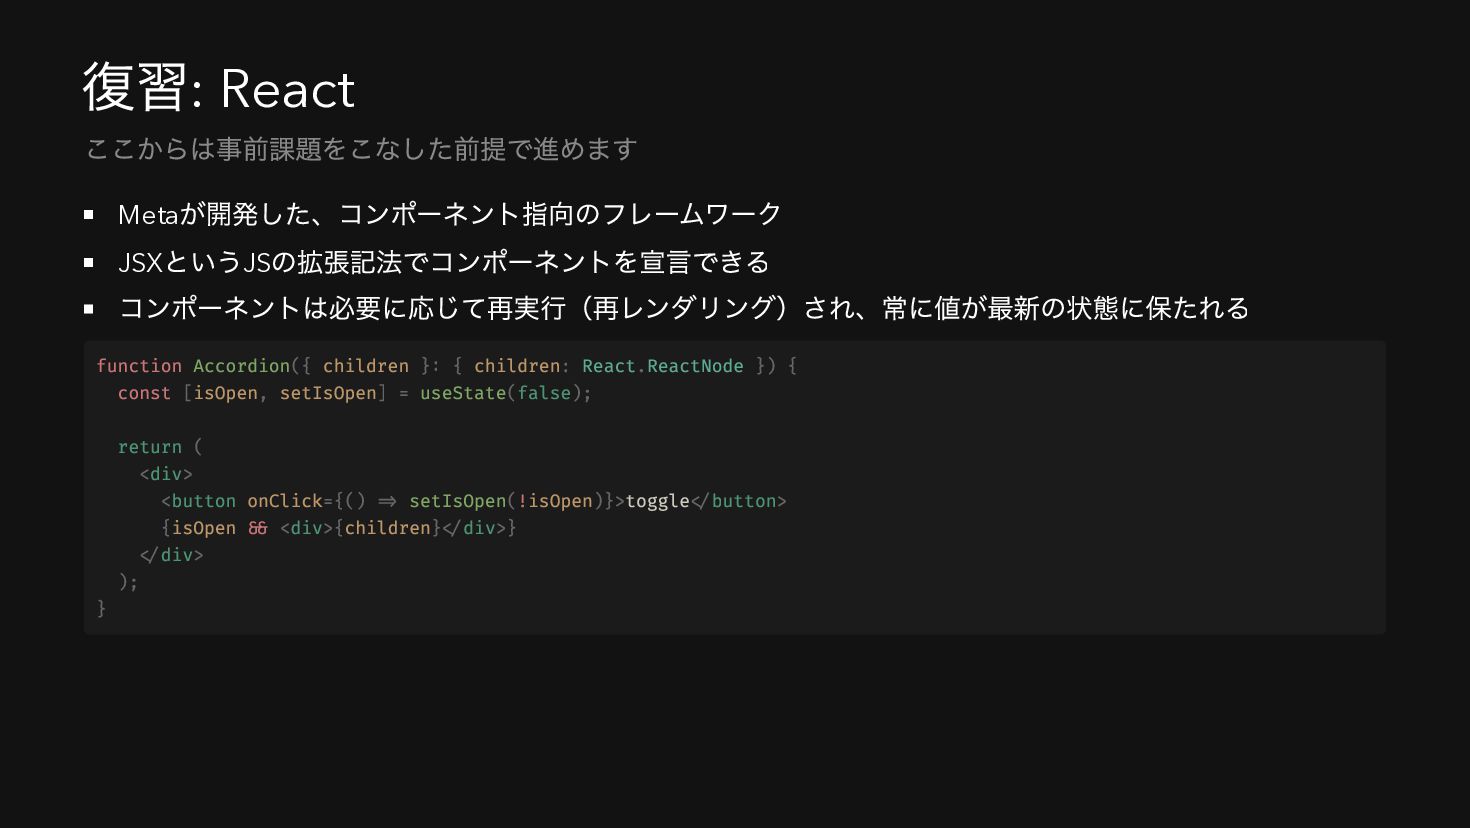1470x828 pixels.
Task: Click the 'Accordion' function name
Action: coord(241,366)
